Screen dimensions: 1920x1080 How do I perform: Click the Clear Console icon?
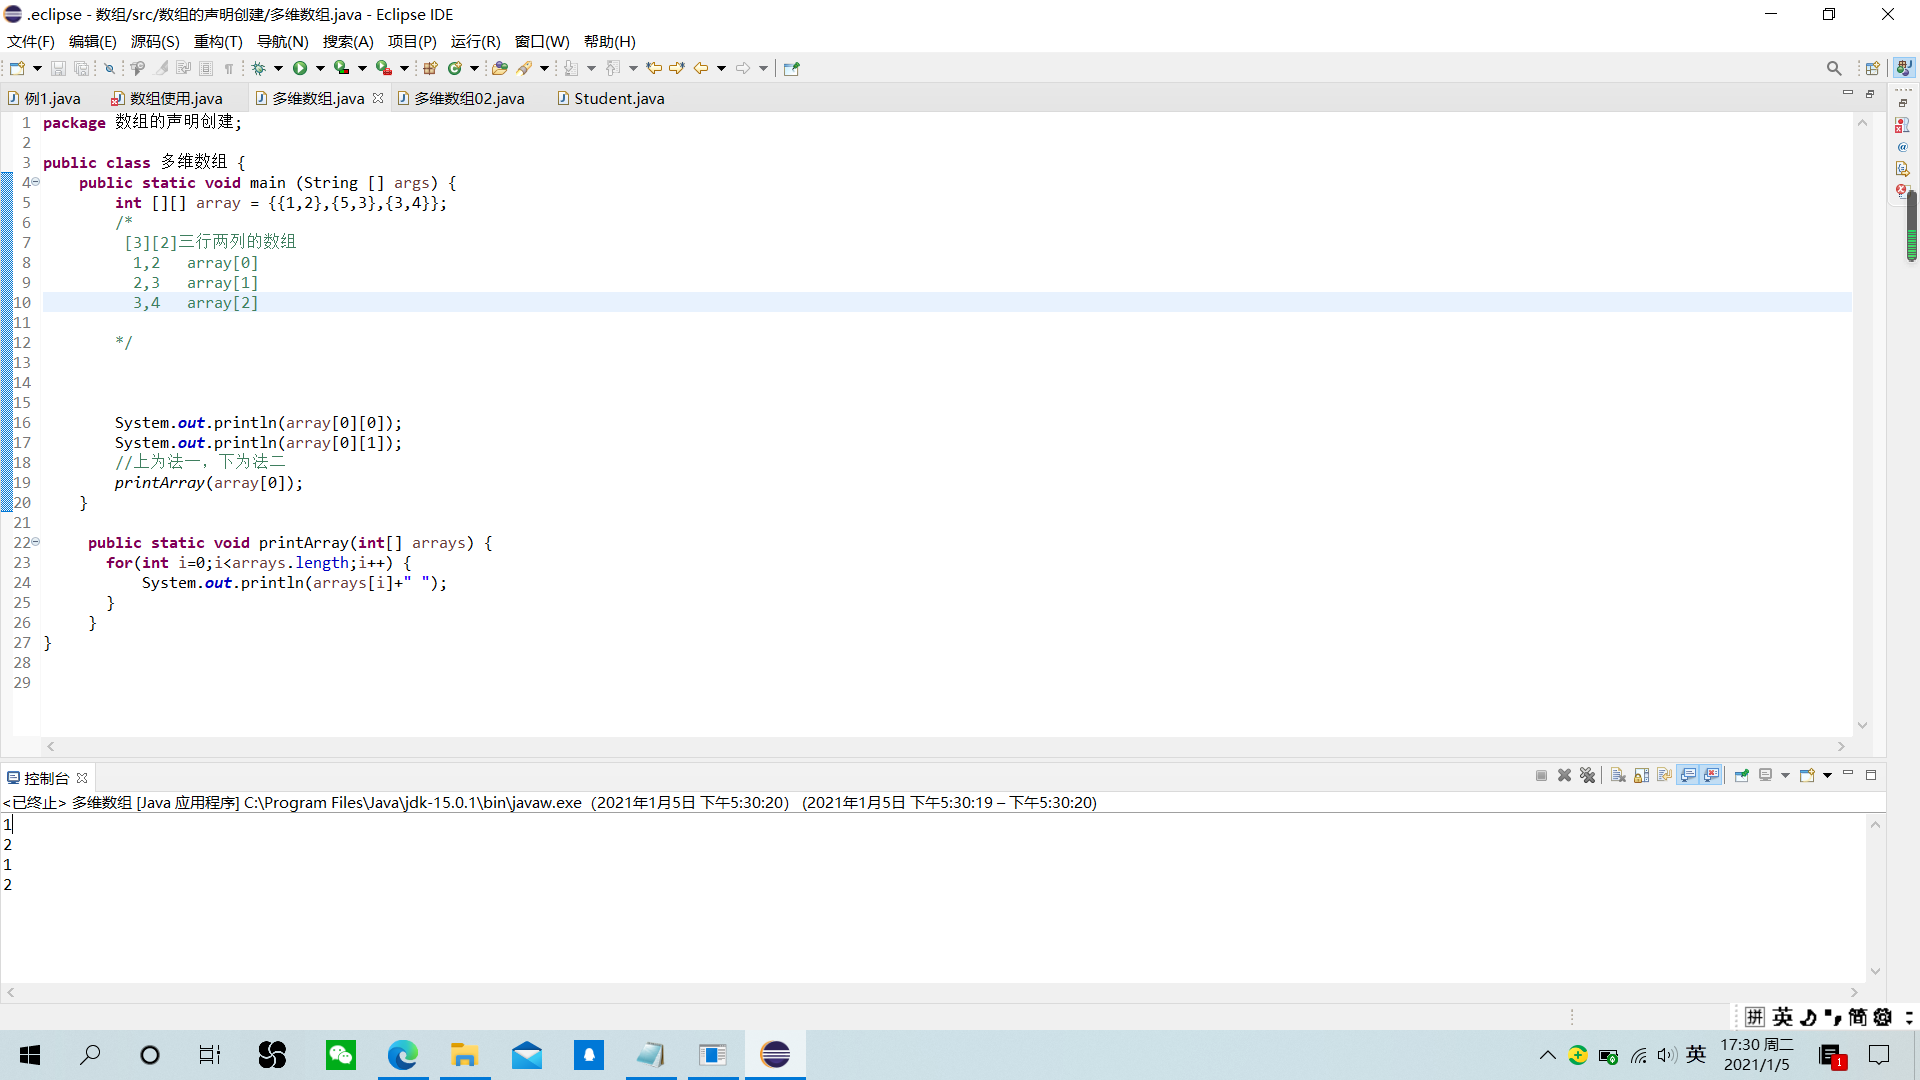1618,776
